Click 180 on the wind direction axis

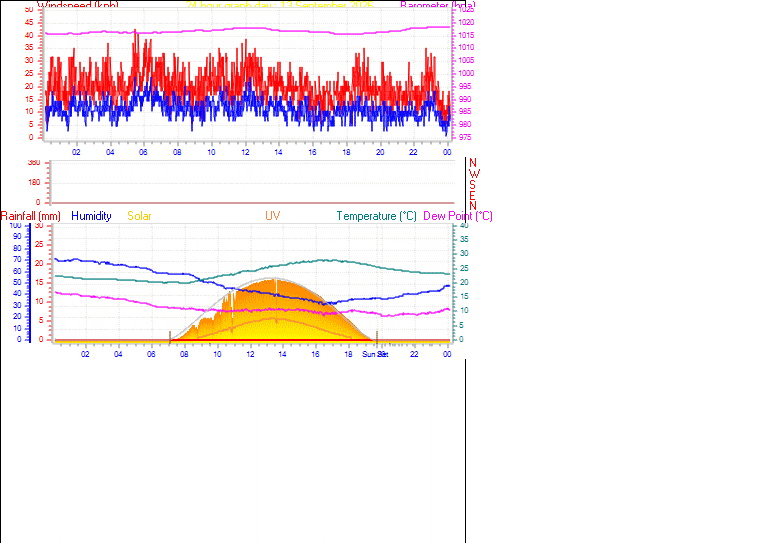click(34, 183)
